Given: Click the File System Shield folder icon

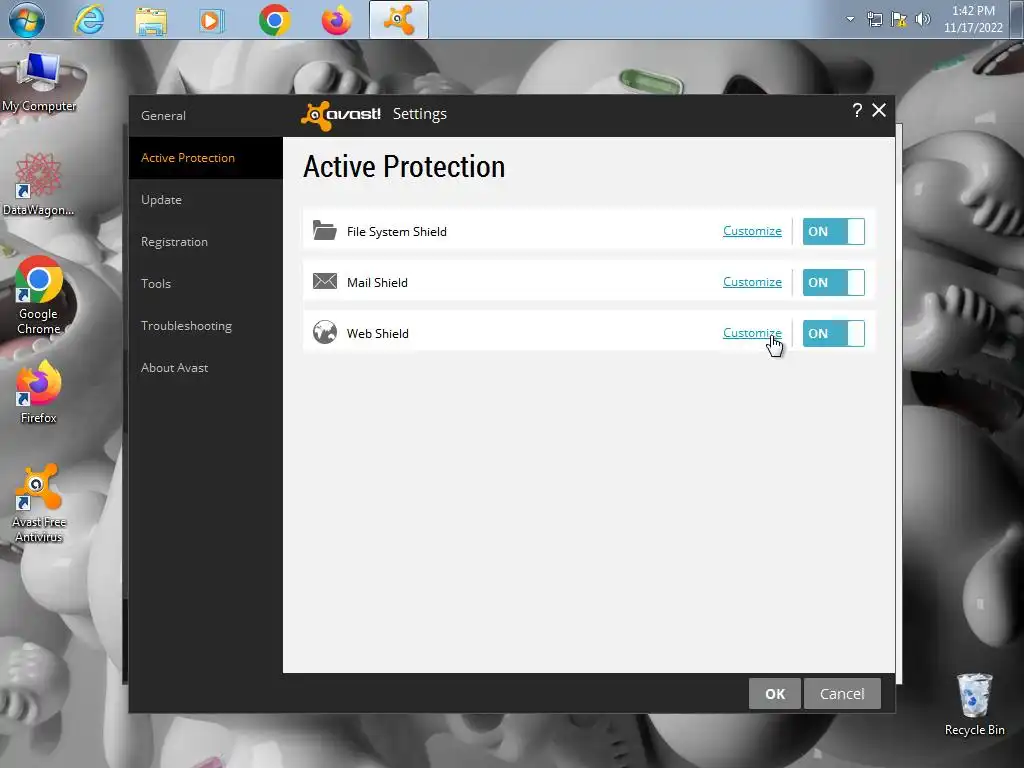Looking at the screenshot, I should click(325, 231).
